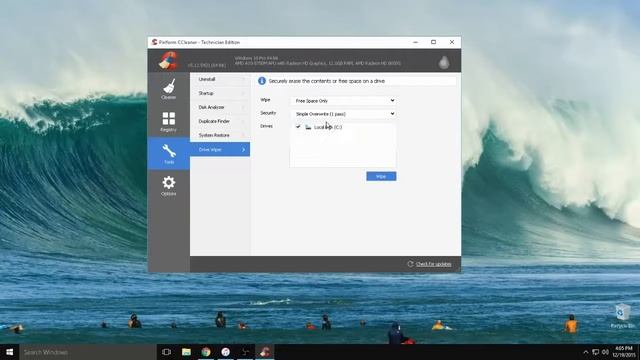640x360 pixels.
Task: Open the Cleaner section in the sidebar
Action: [169, 89]
